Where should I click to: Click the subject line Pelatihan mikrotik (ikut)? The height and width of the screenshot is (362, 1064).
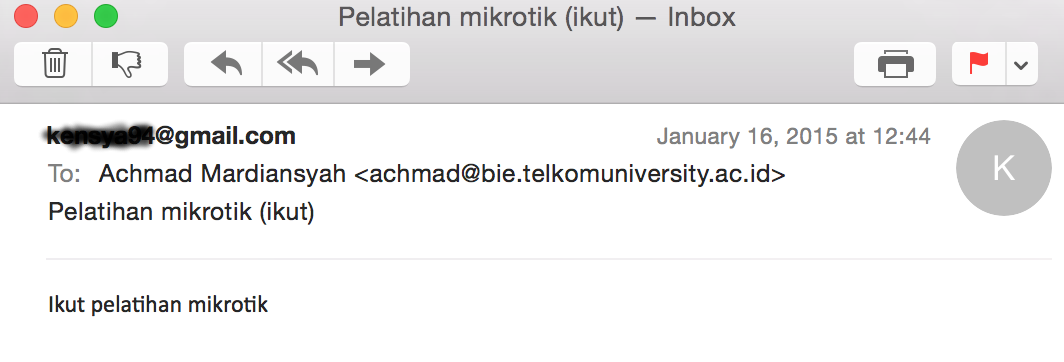tap(181, 213)
